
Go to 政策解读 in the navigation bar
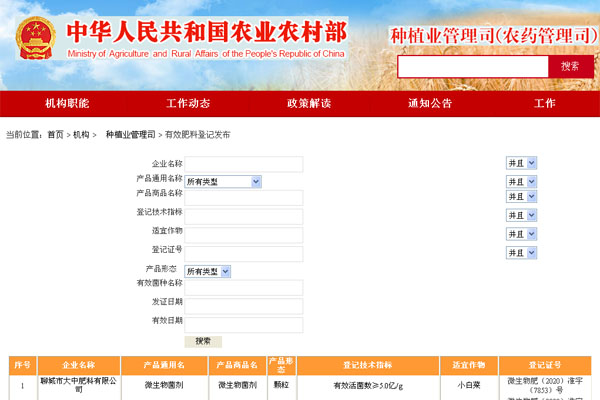click(x=308, y=104)
